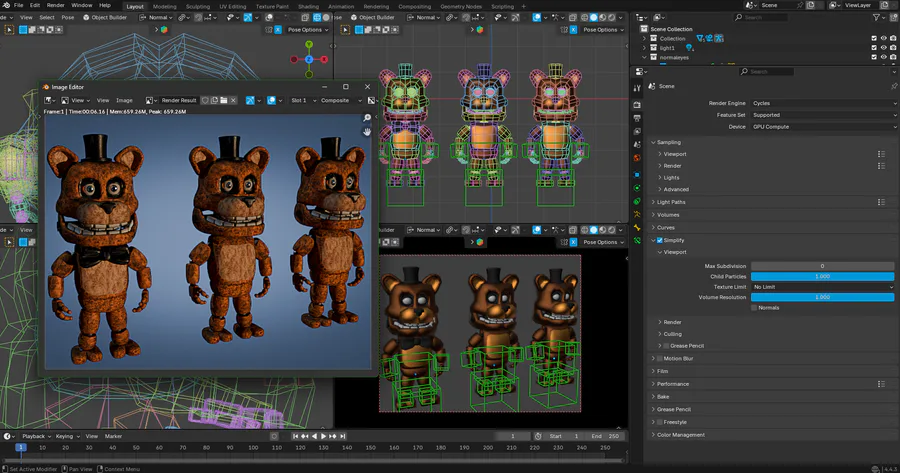Open the World properties tab icon
The width and height of the screenshot is (900, 473).
[x=637, y=158]
